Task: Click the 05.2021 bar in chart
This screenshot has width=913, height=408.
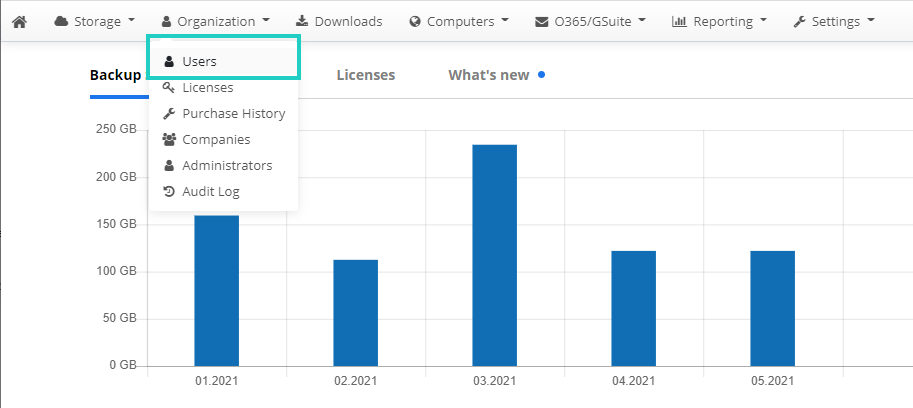Action: click(x=773, y=308)
